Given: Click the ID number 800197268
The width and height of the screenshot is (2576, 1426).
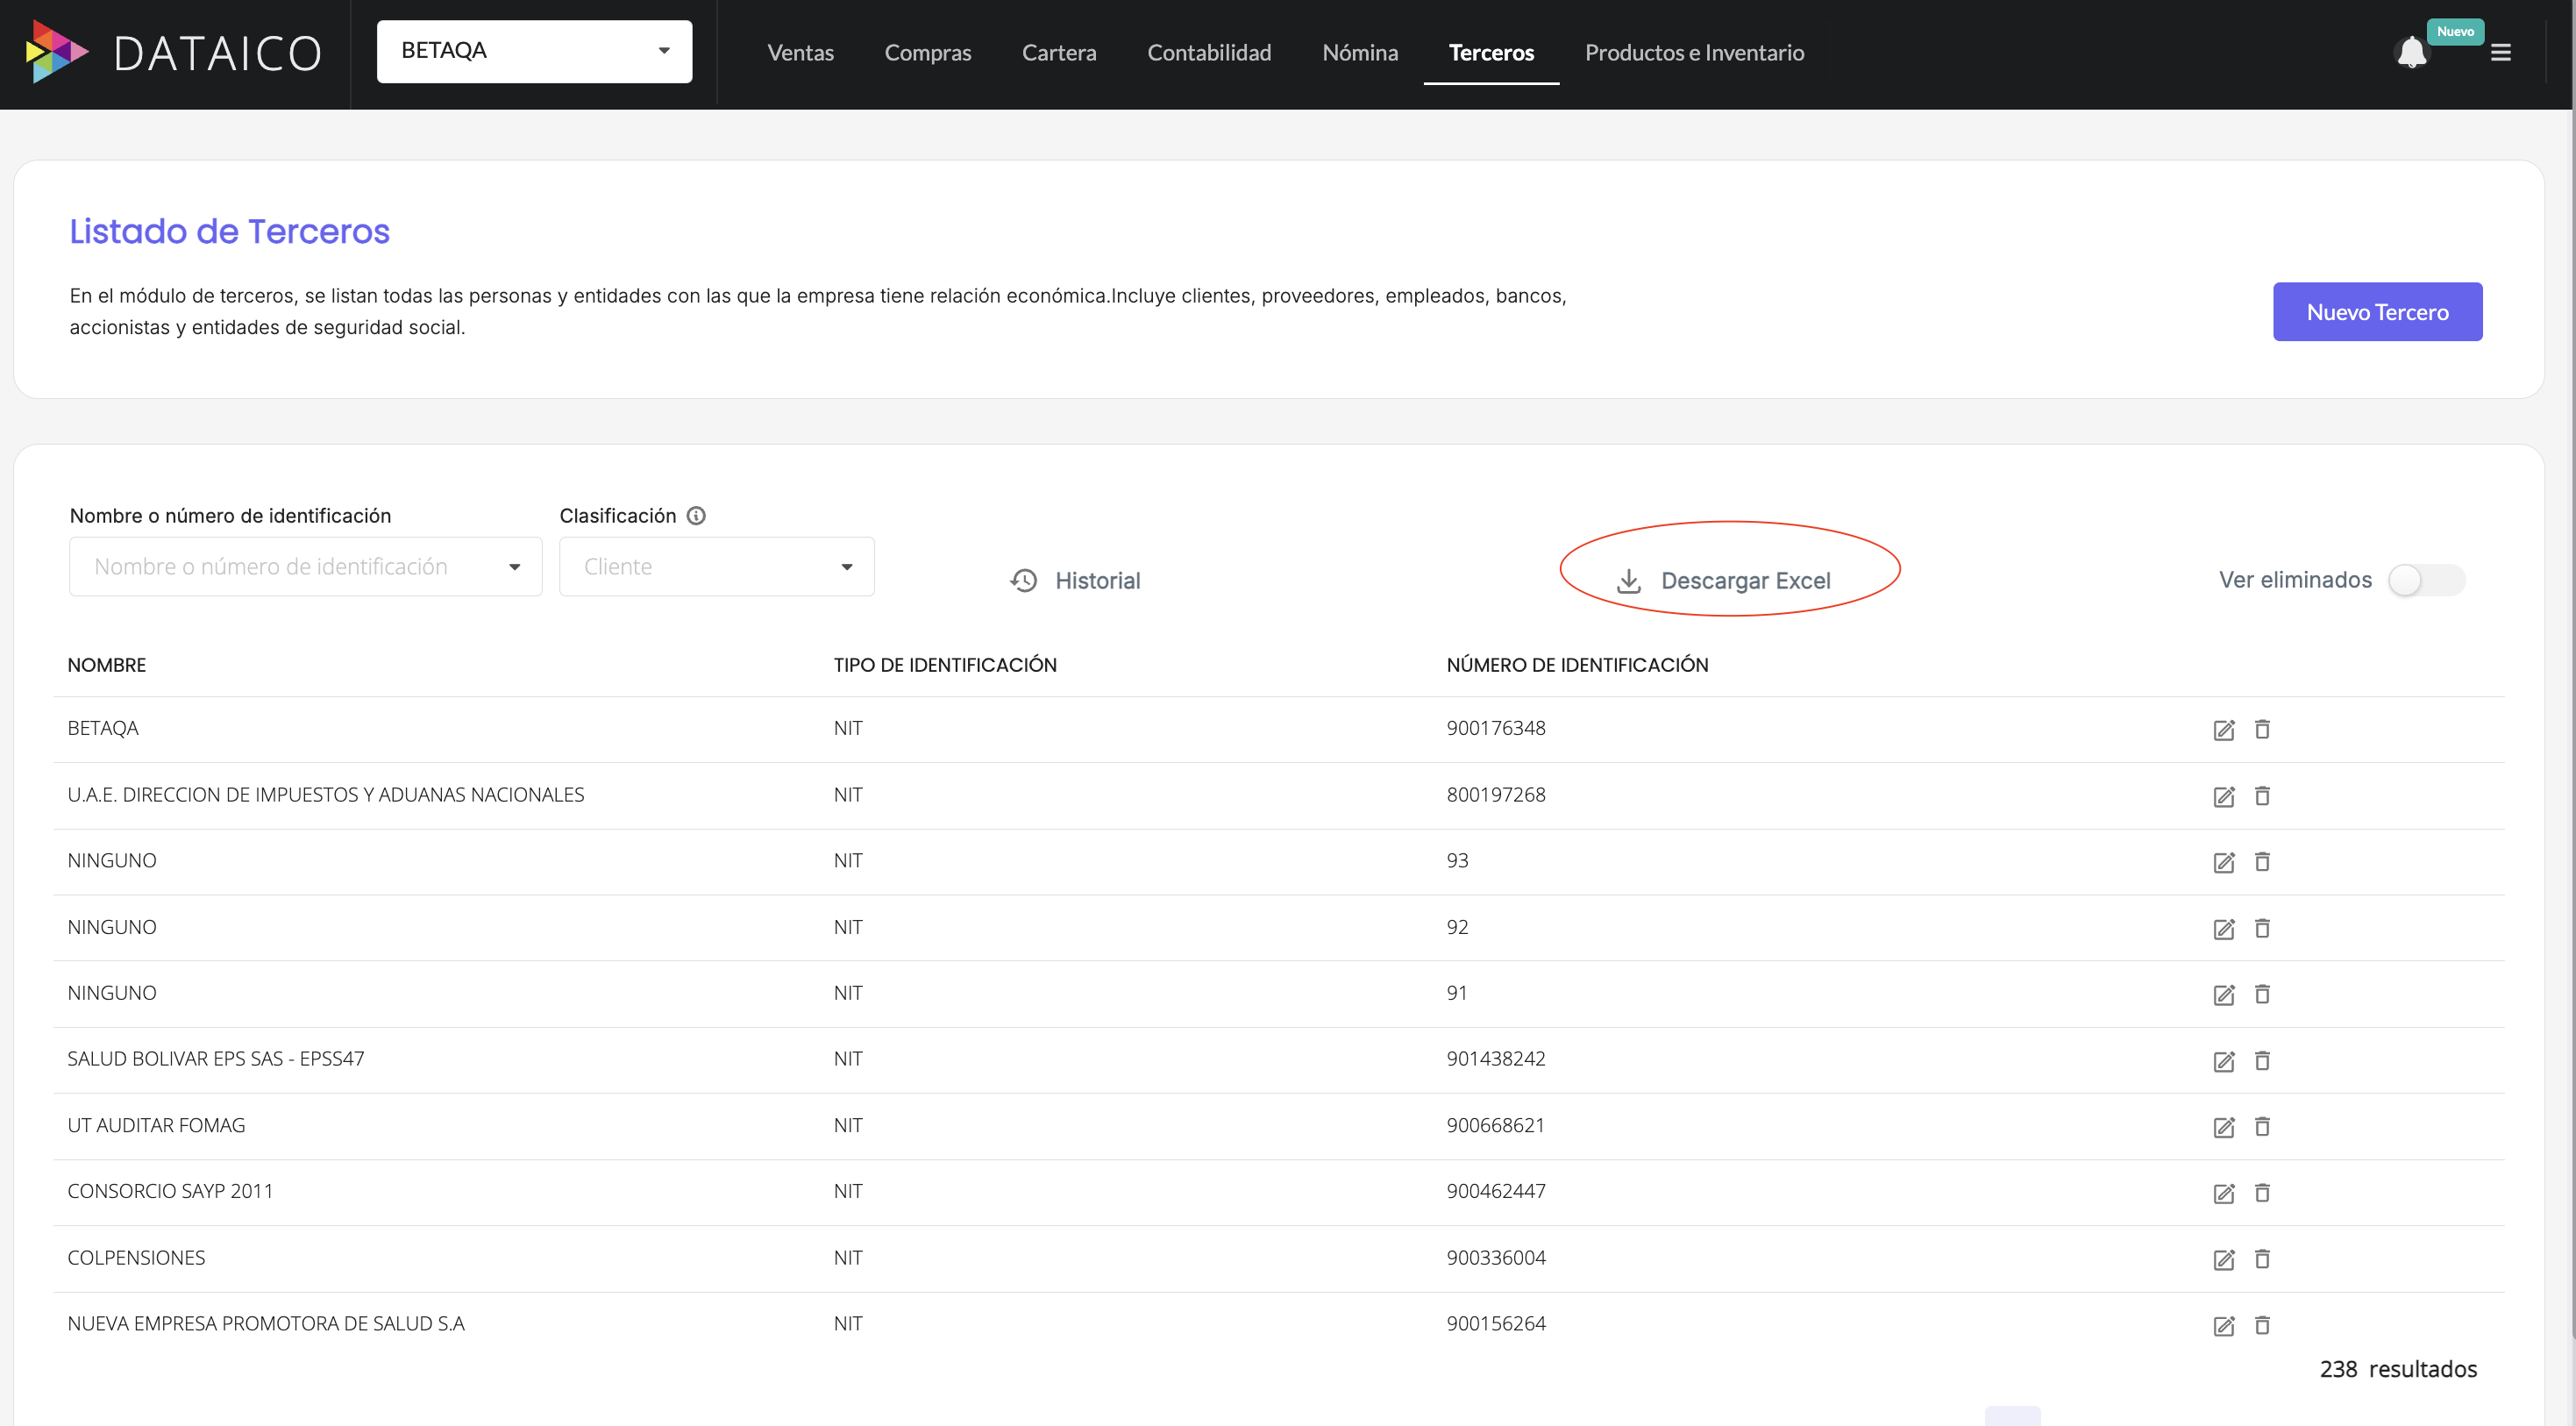Looking at the screenshot, I should [1496, 795].
